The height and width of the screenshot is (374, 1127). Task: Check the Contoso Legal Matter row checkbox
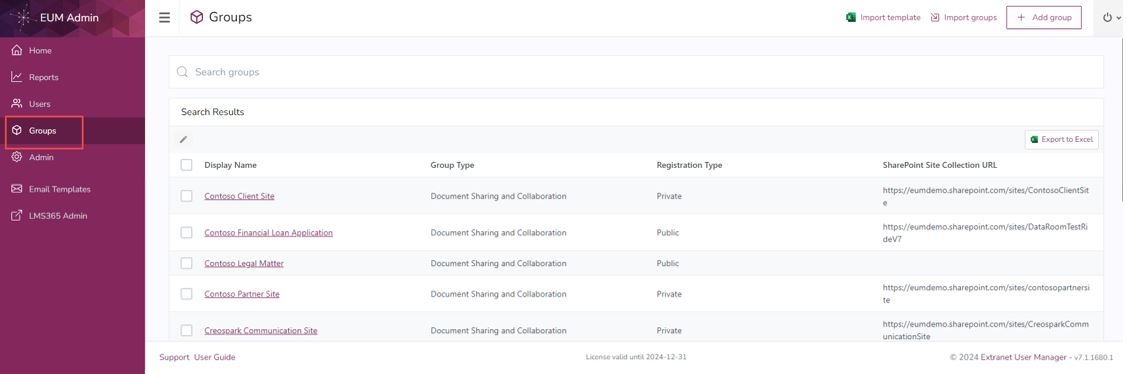coord(186,263)
